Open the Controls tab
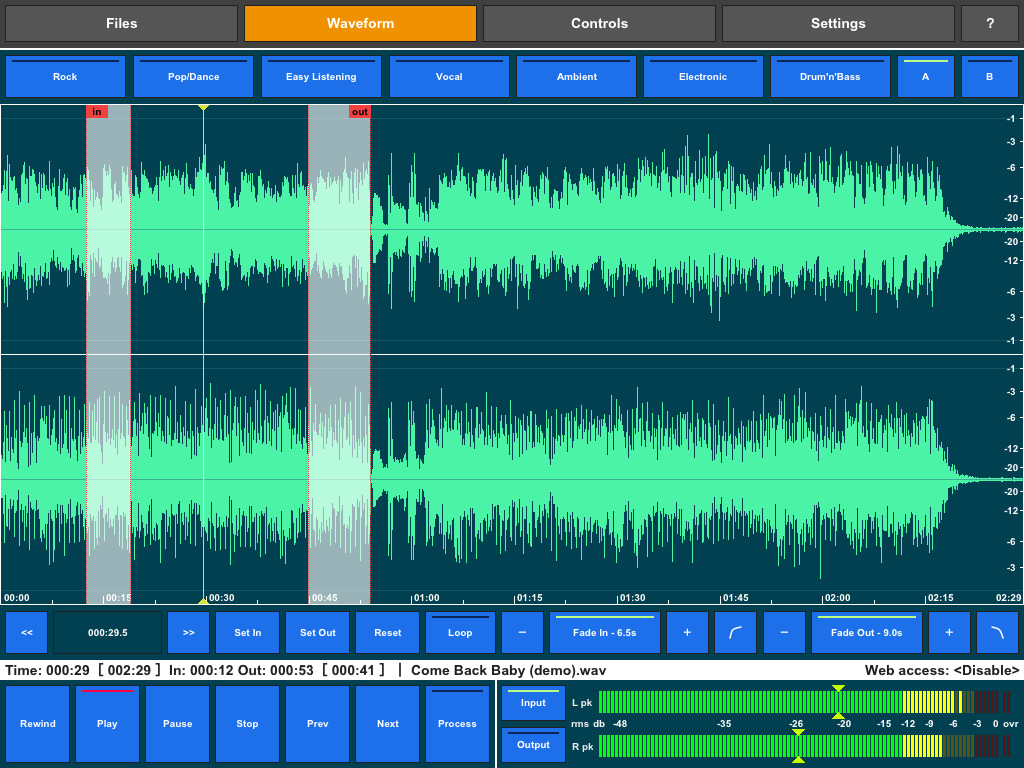This screenshot has height=768, width=1024. tap(600, 24)
